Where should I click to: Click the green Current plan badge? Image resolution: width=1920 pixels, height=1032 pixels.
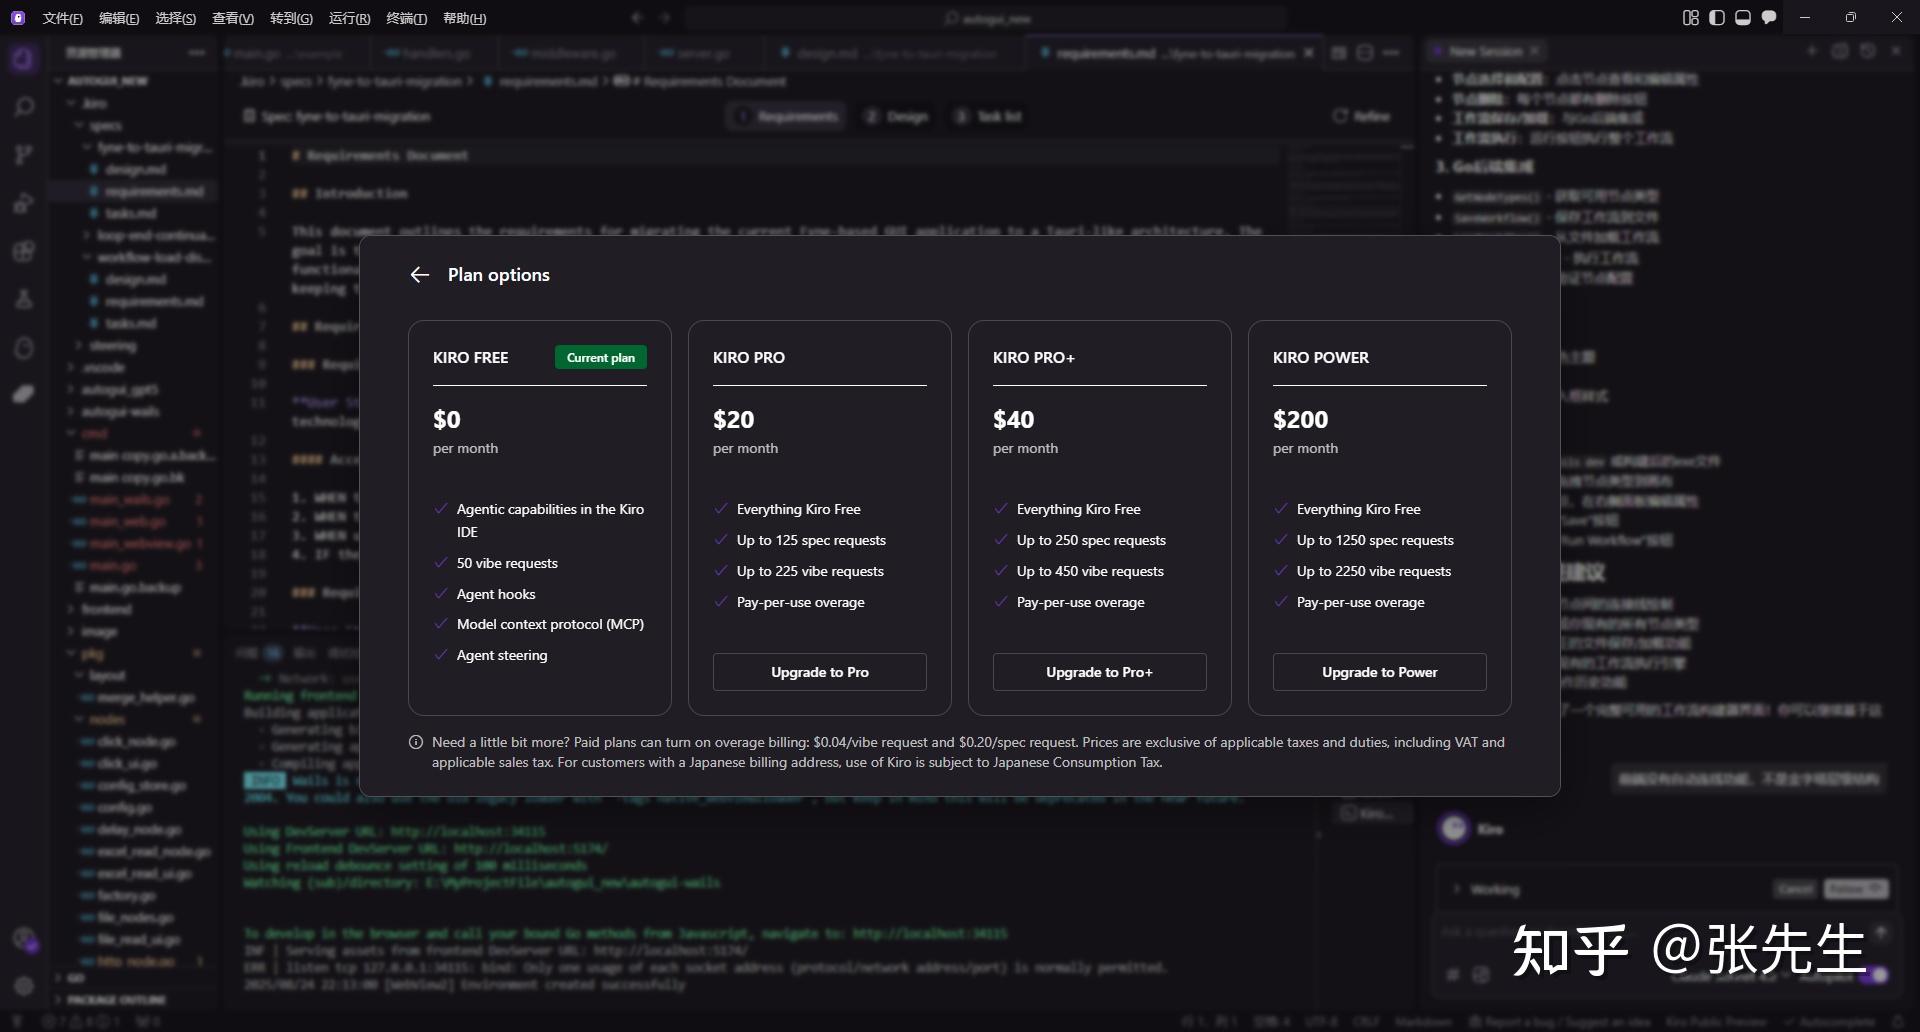600,358
